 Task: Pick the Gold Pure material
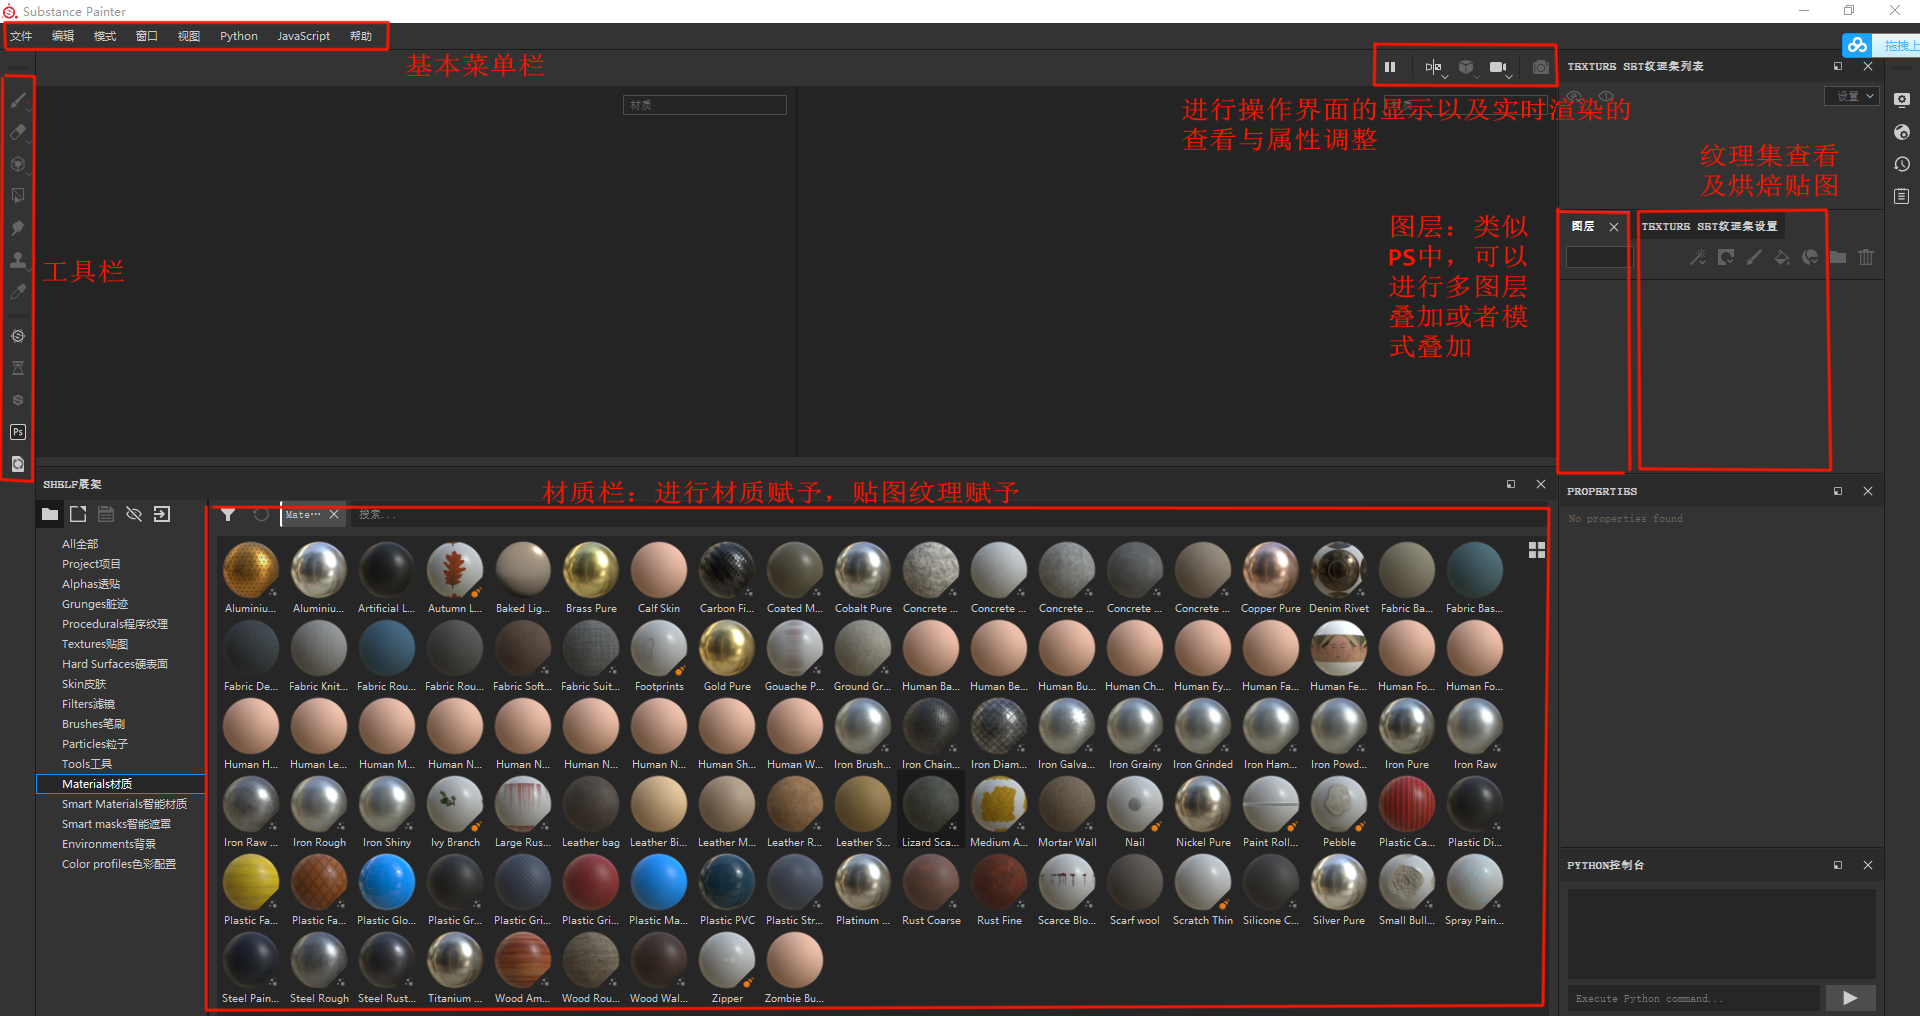(727, 650)
